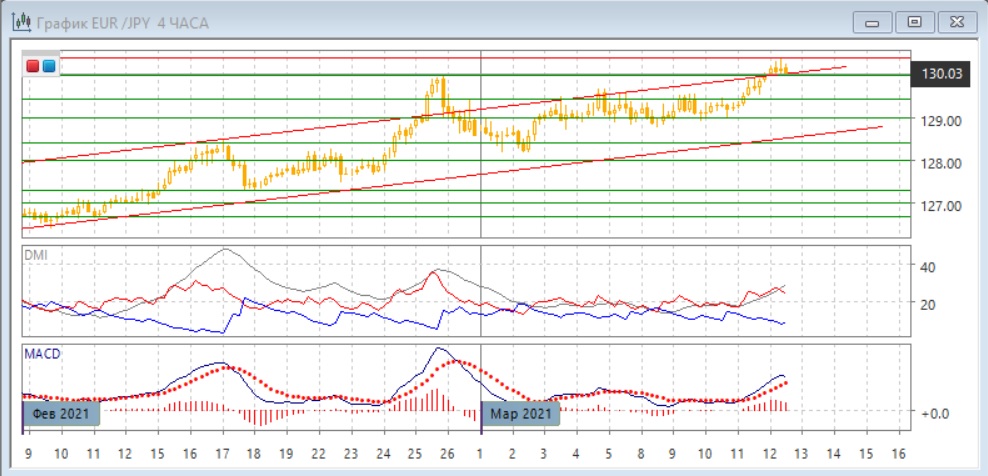The width and height of the screenshot is (988, 476).
Task: Click the MACD indicator label
Action: 41,353
